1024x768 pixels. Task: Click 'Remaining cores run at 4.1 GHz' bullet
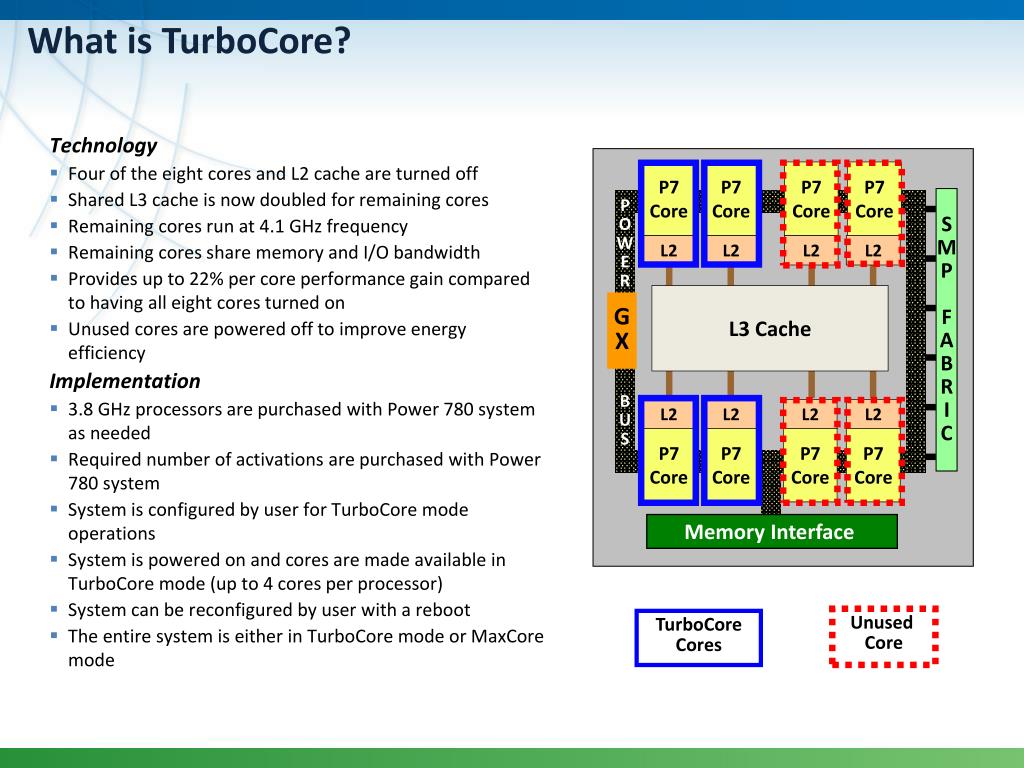(x=238, y=226)
